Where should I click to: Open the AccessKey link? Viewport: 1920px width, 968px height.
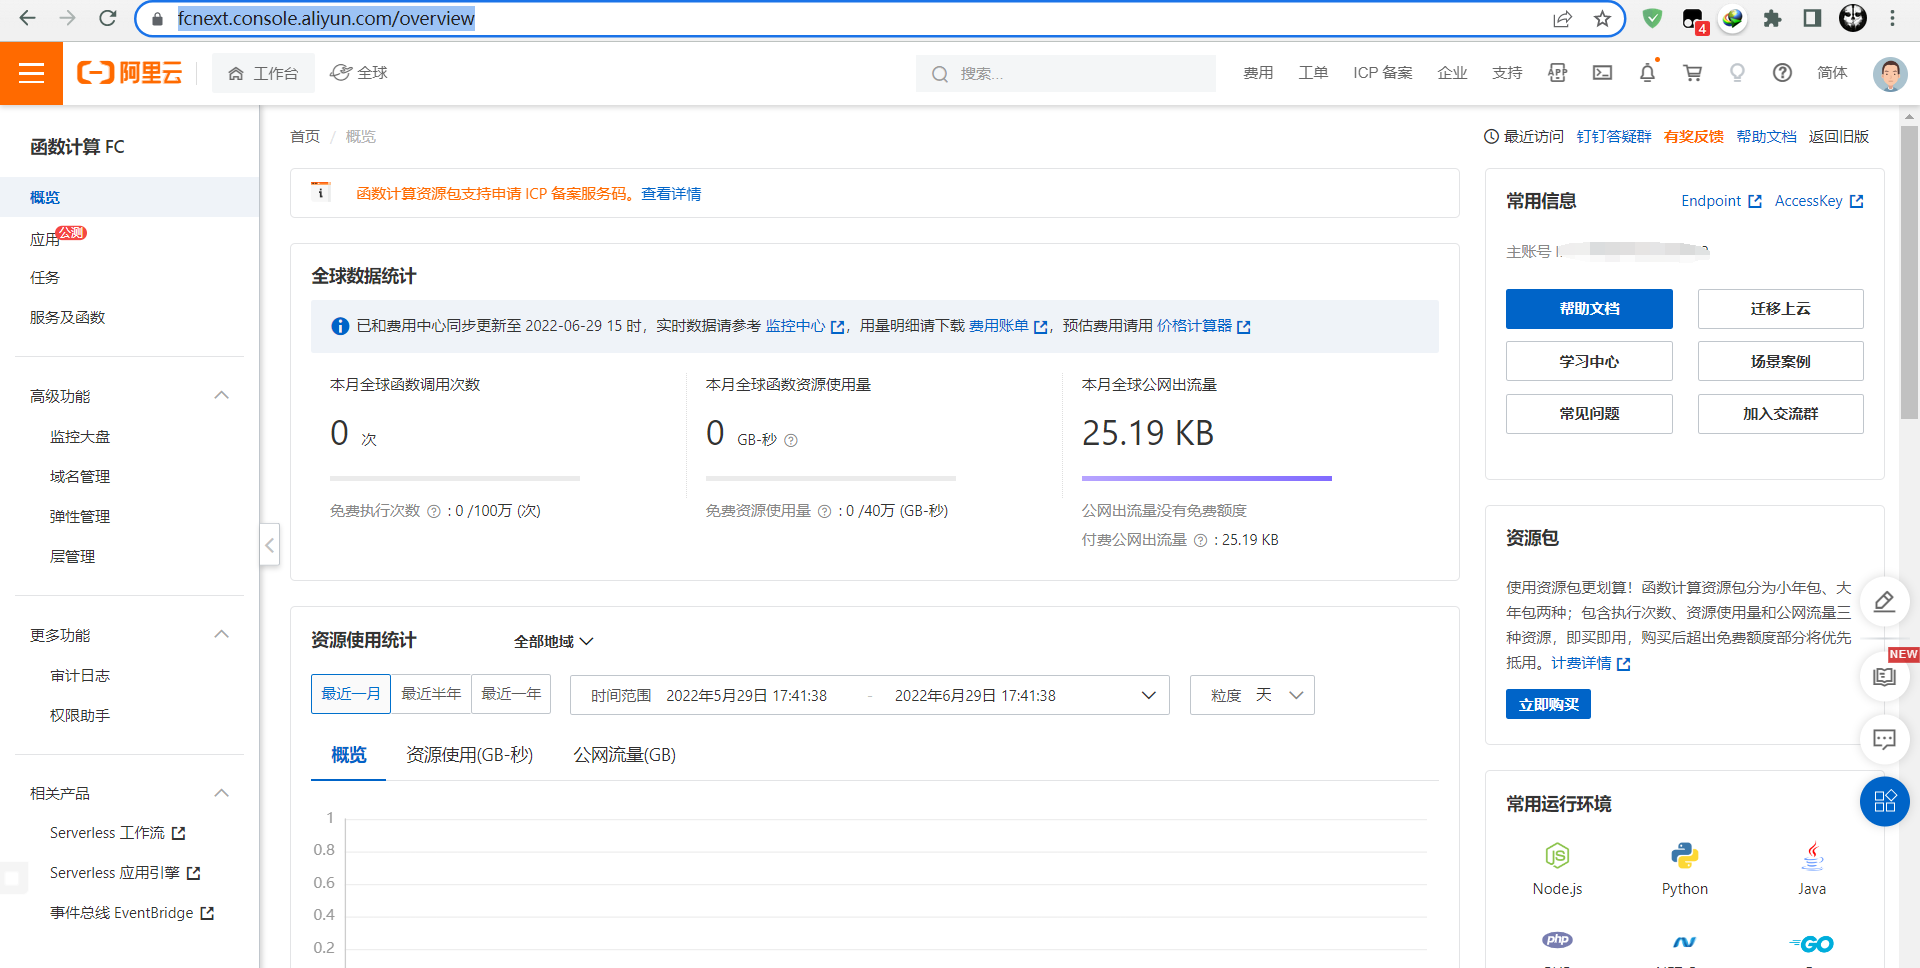(x=1819, y=201)
